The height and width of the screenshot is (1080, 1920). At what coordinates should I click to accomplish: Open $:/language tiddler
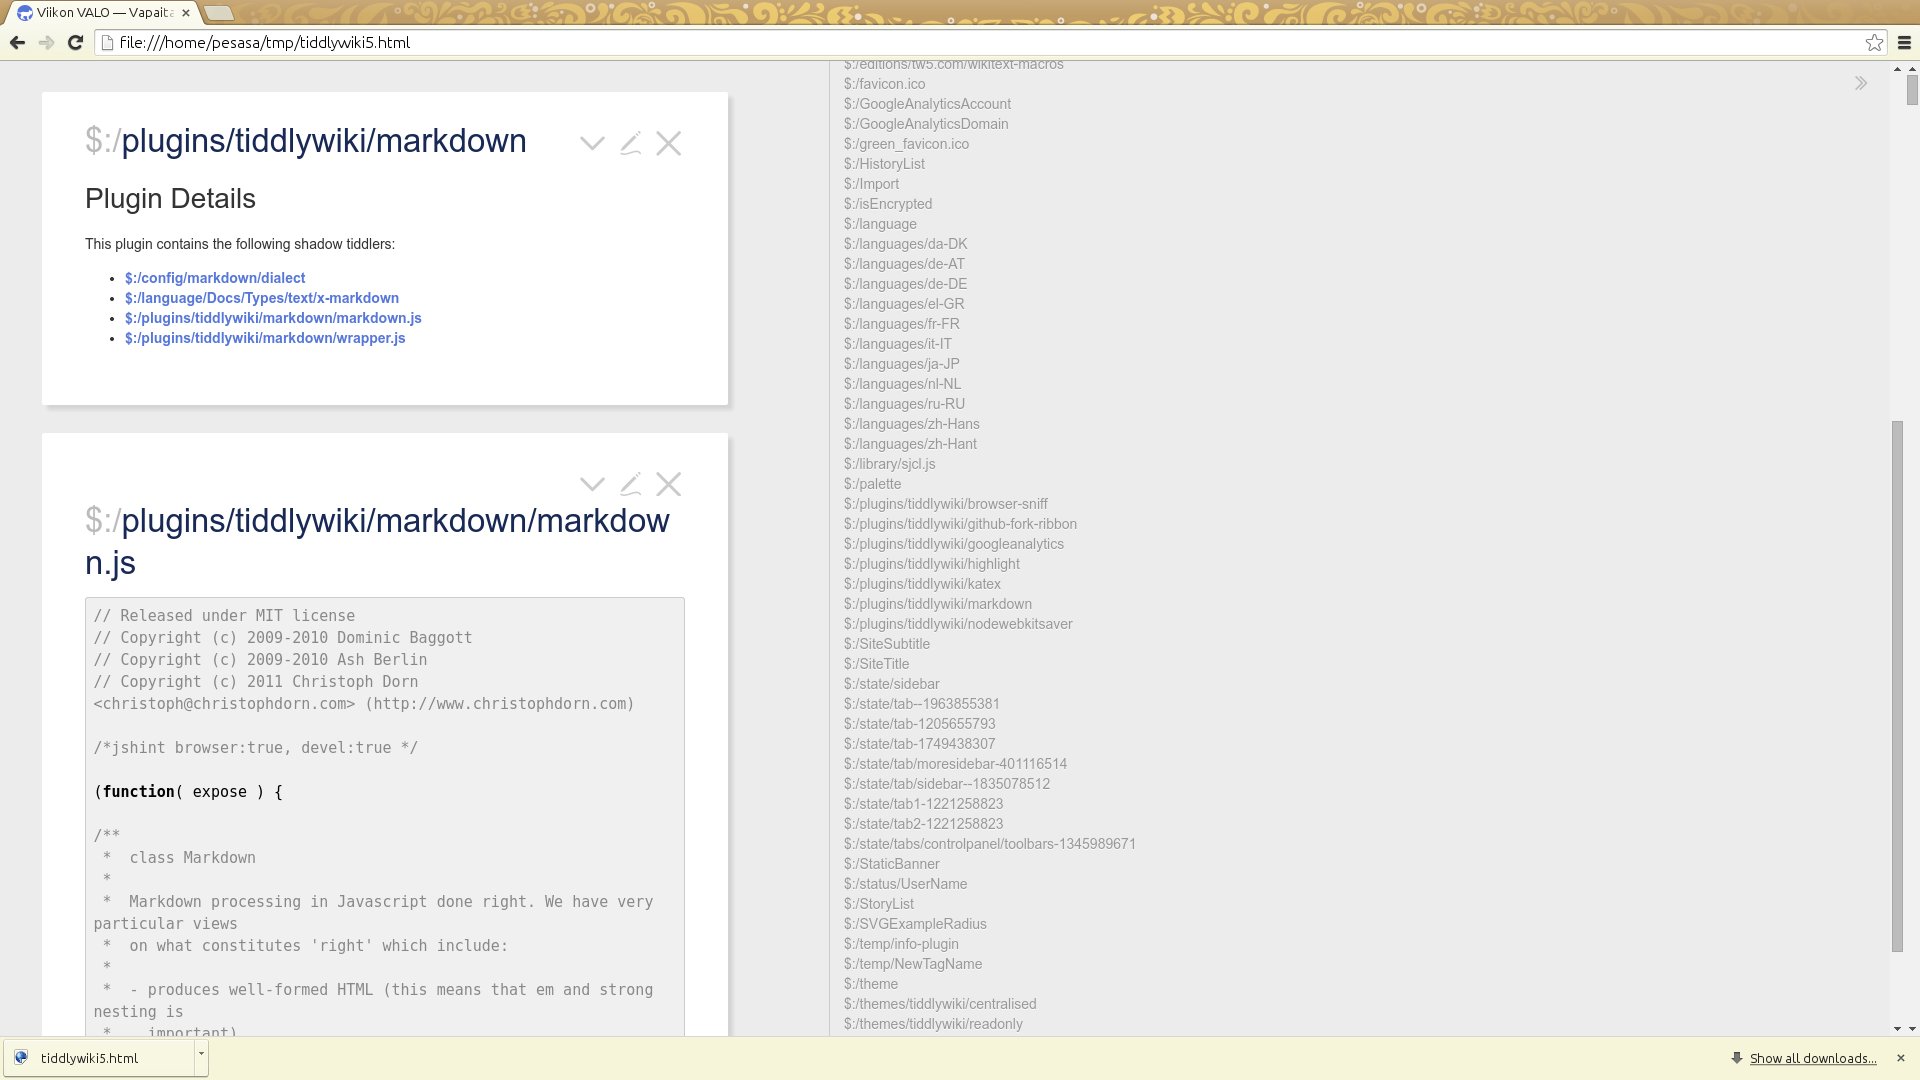[x=880, y=224]
